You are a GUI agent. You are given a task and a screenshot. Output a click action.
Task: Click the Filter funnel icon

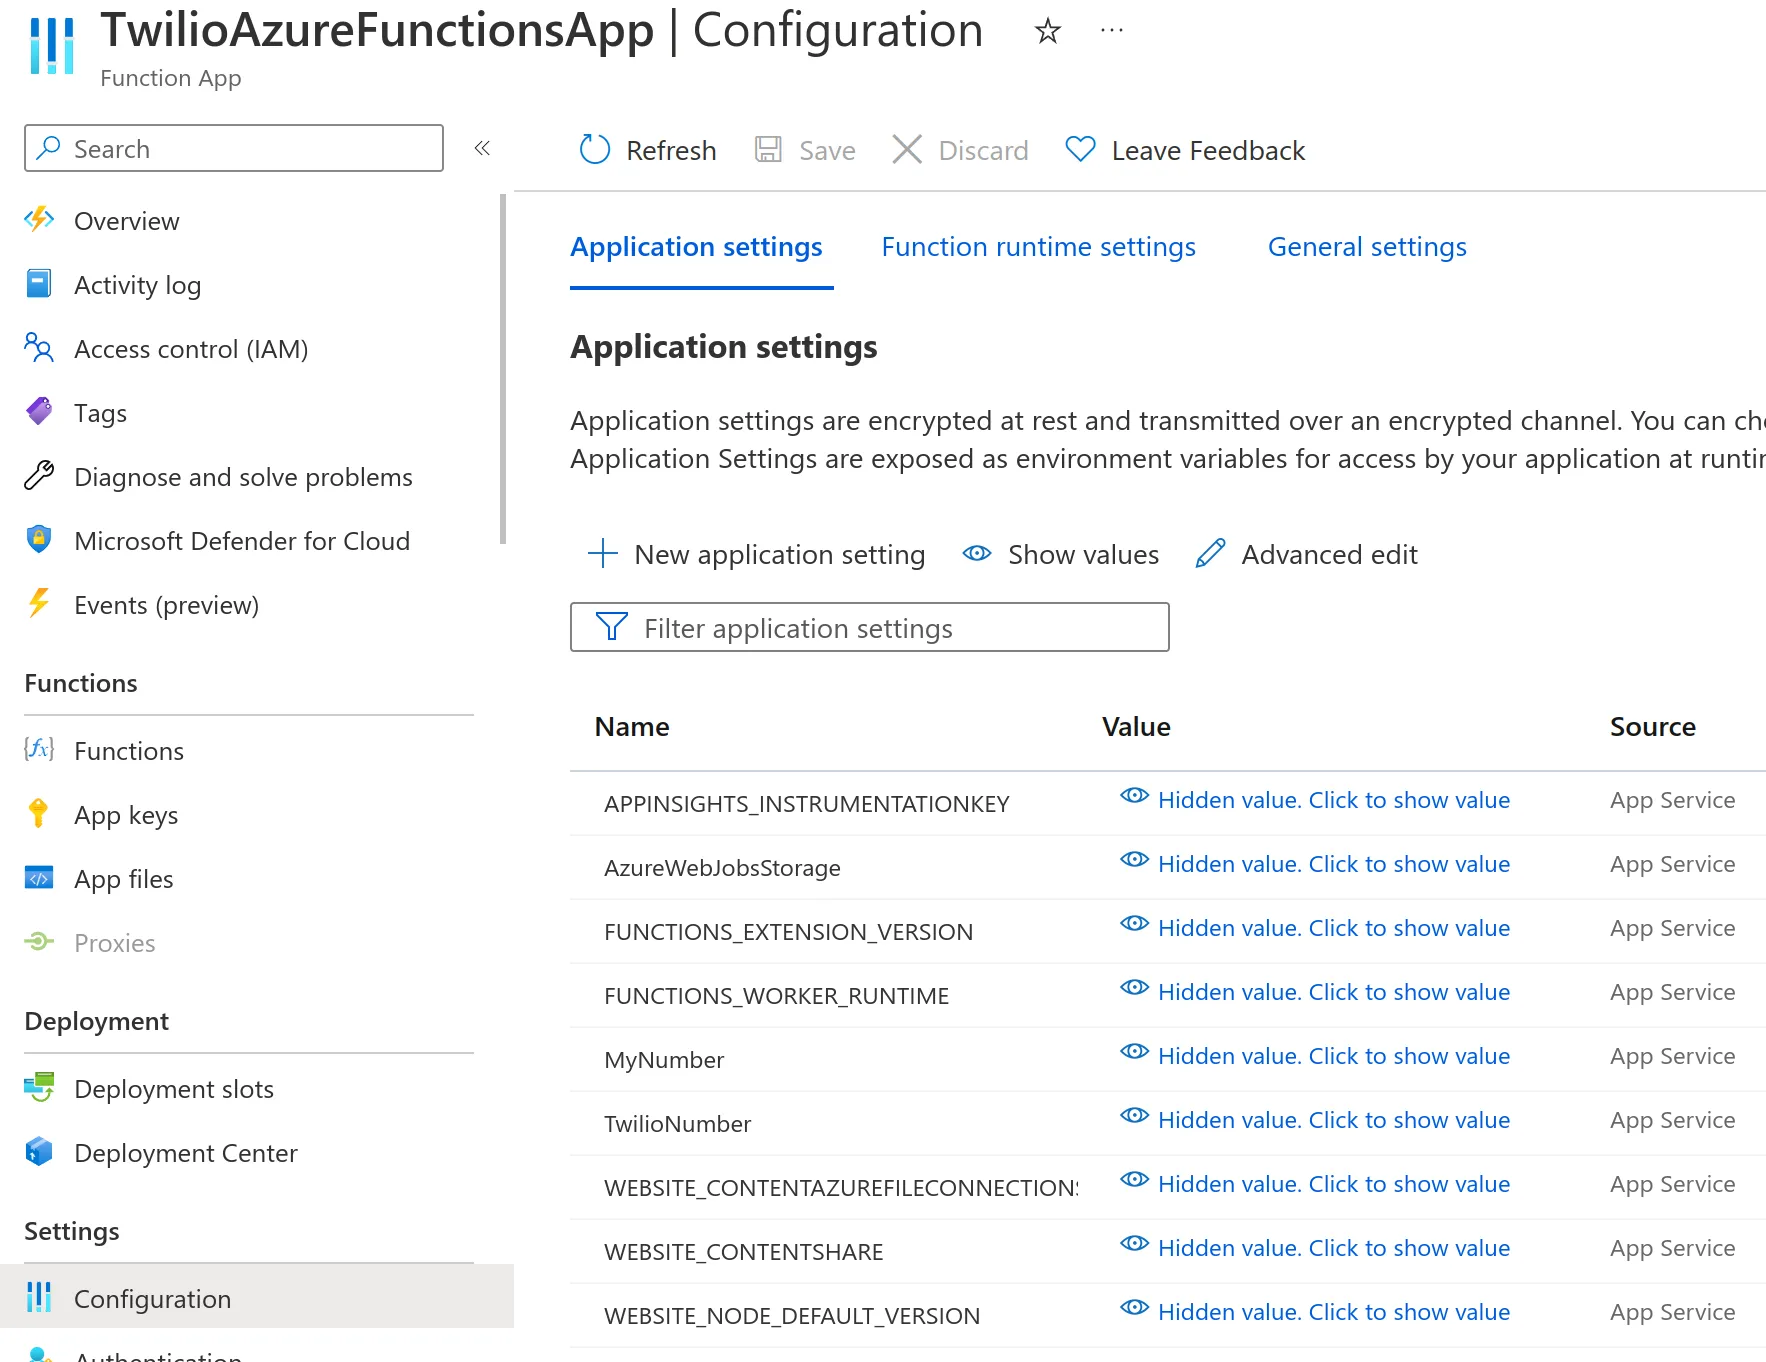[611, 627]
